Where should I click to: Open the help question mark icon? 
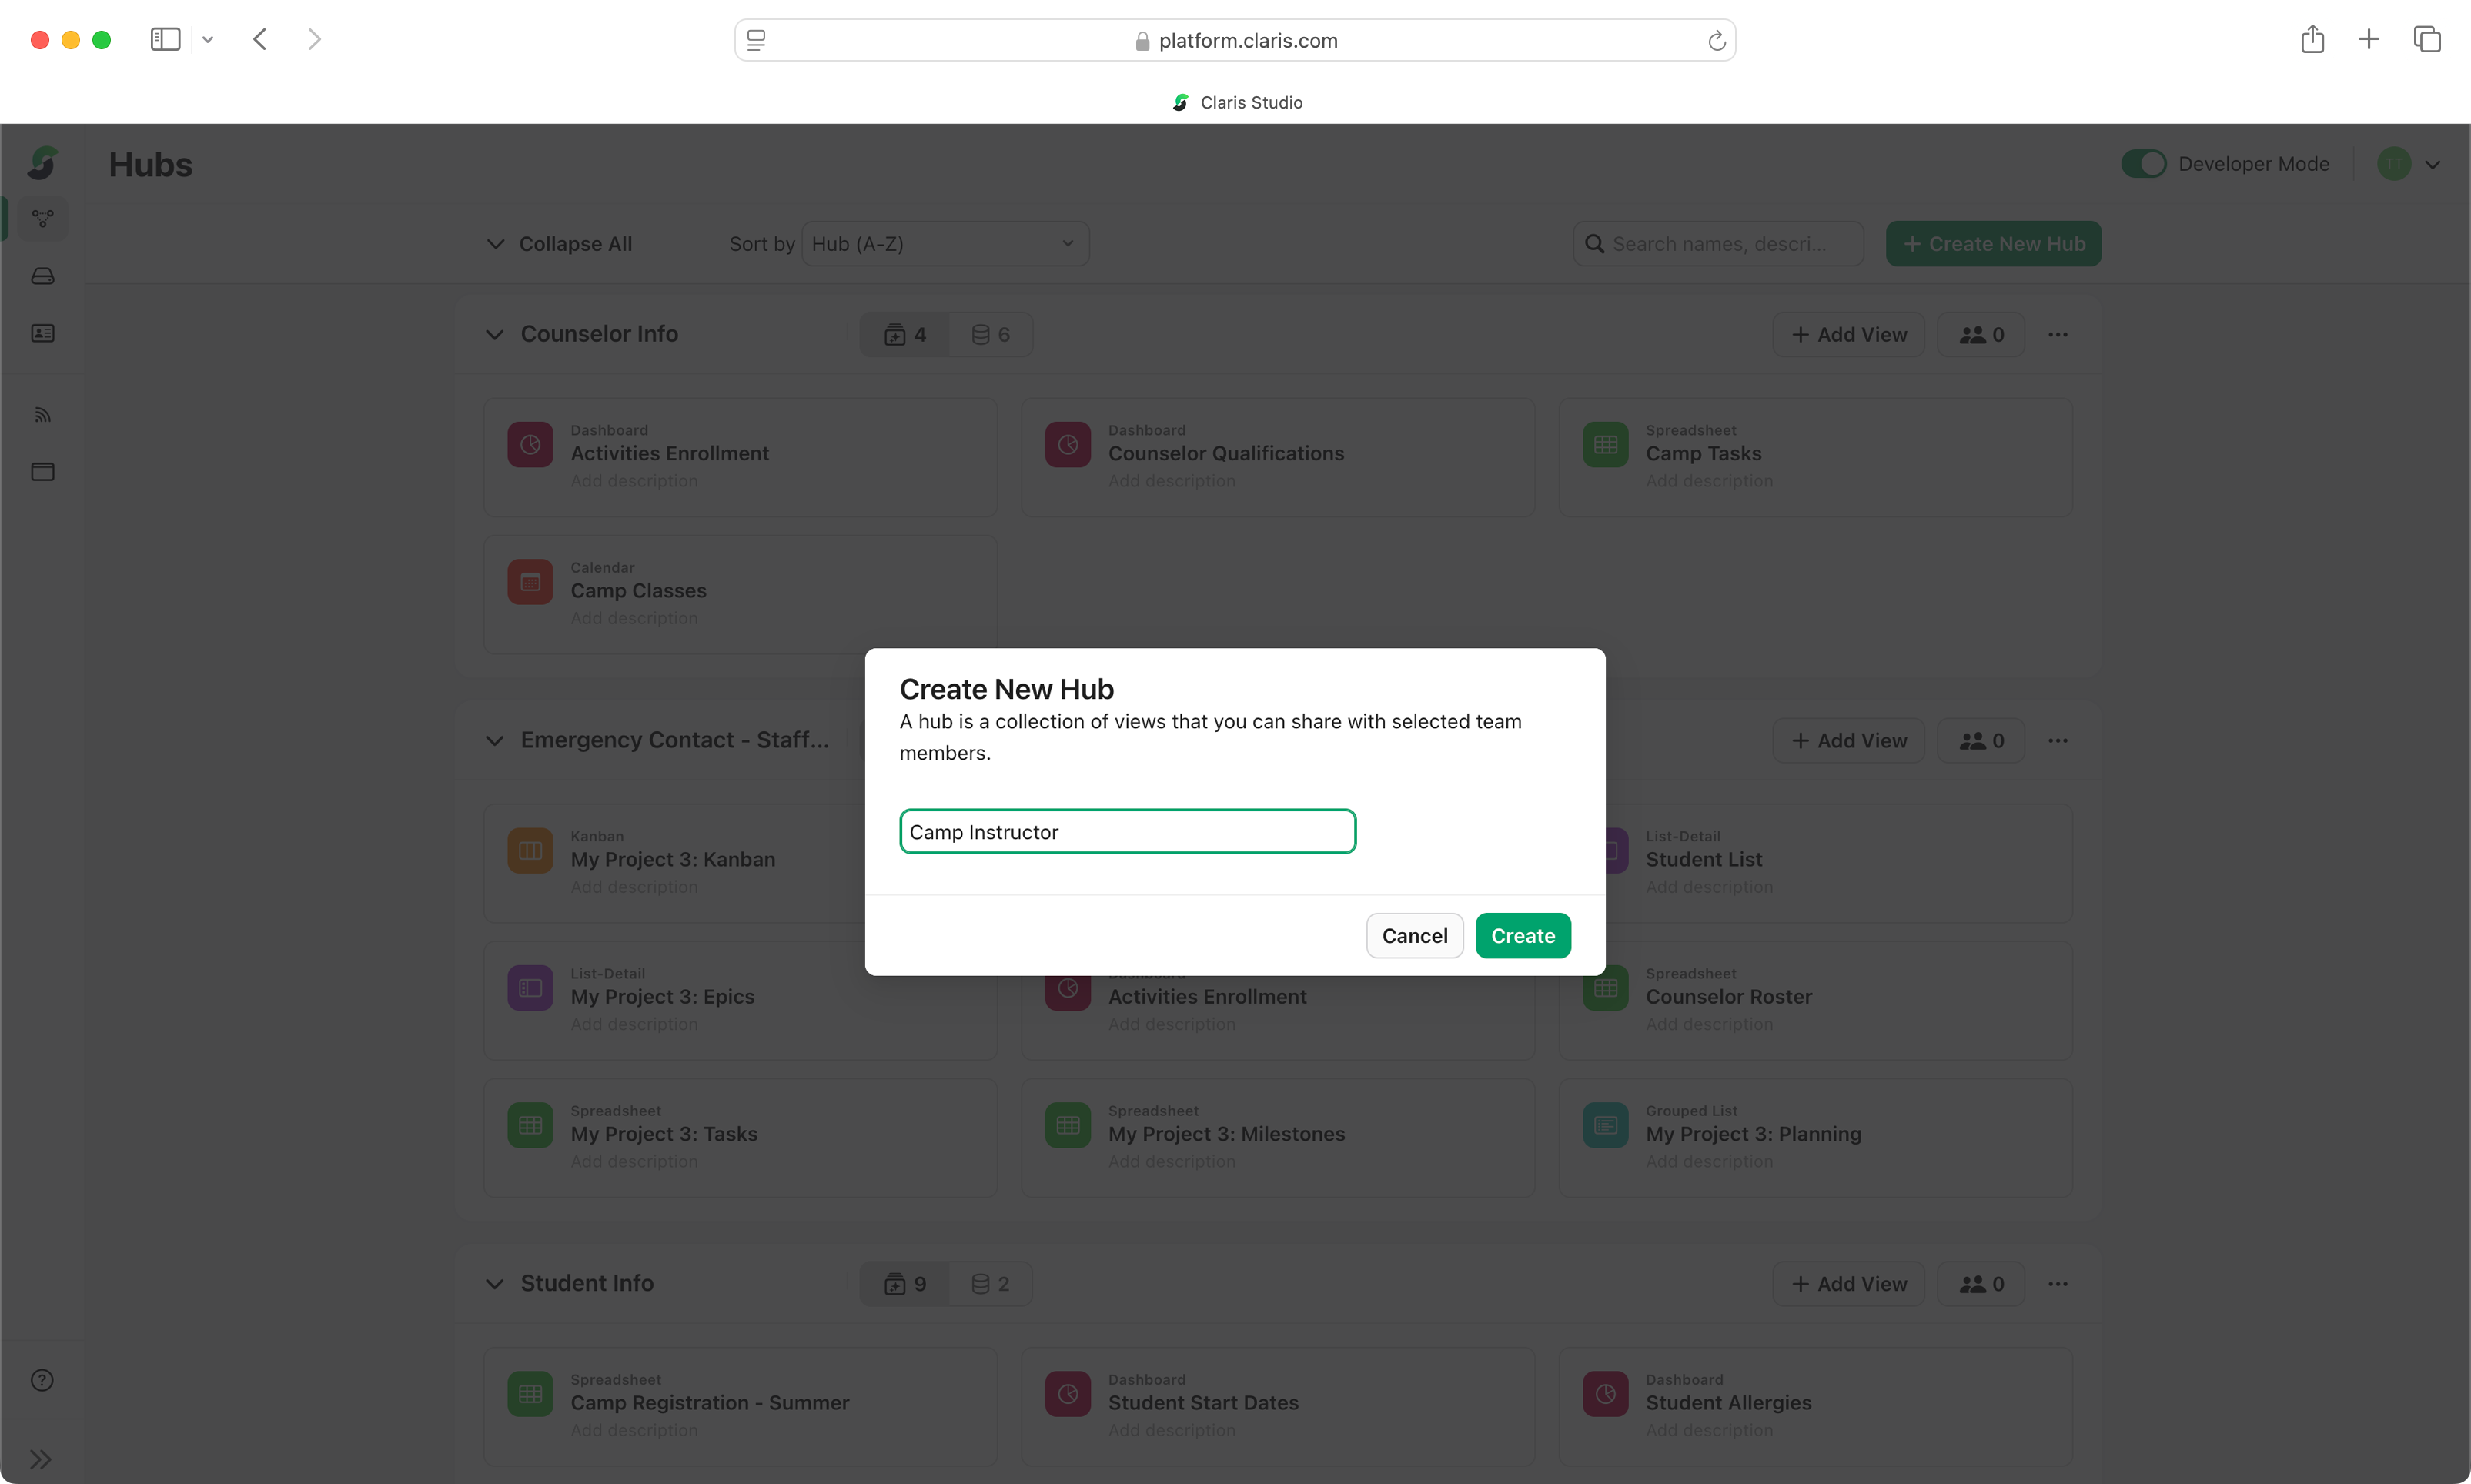[42, 1380]
